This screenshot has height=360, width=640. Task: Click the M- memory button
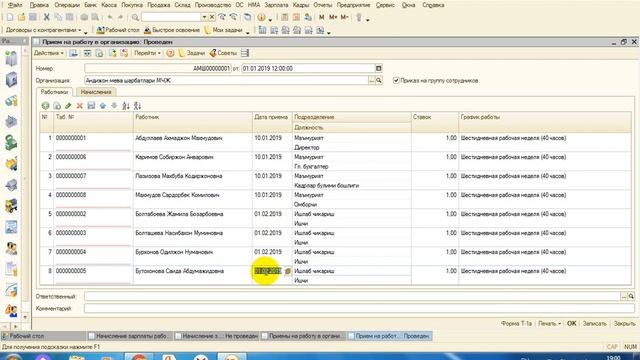pos(344,17)
